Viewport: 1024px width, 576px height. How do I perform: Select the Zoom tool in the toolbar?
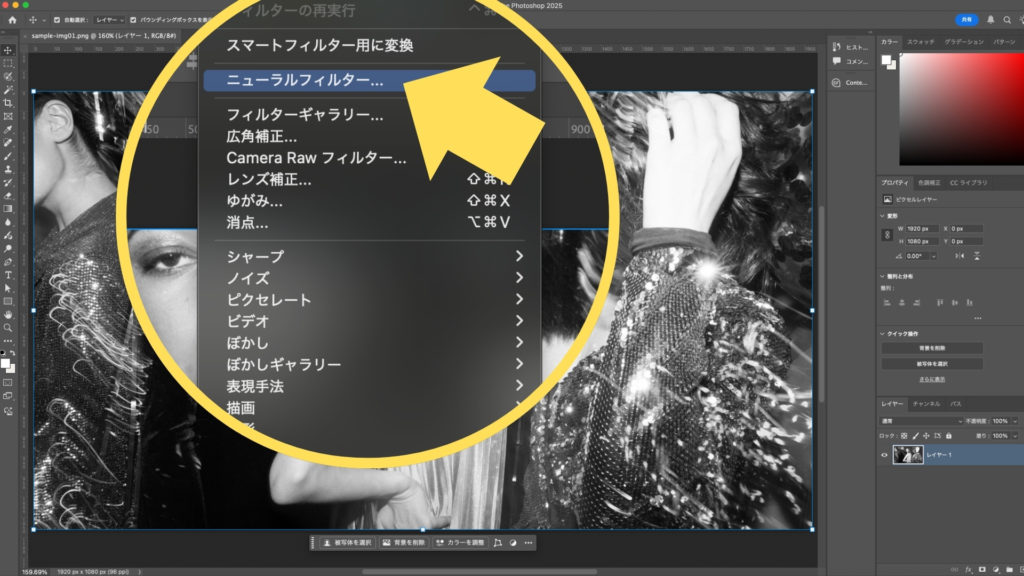(x=8, y=327)
